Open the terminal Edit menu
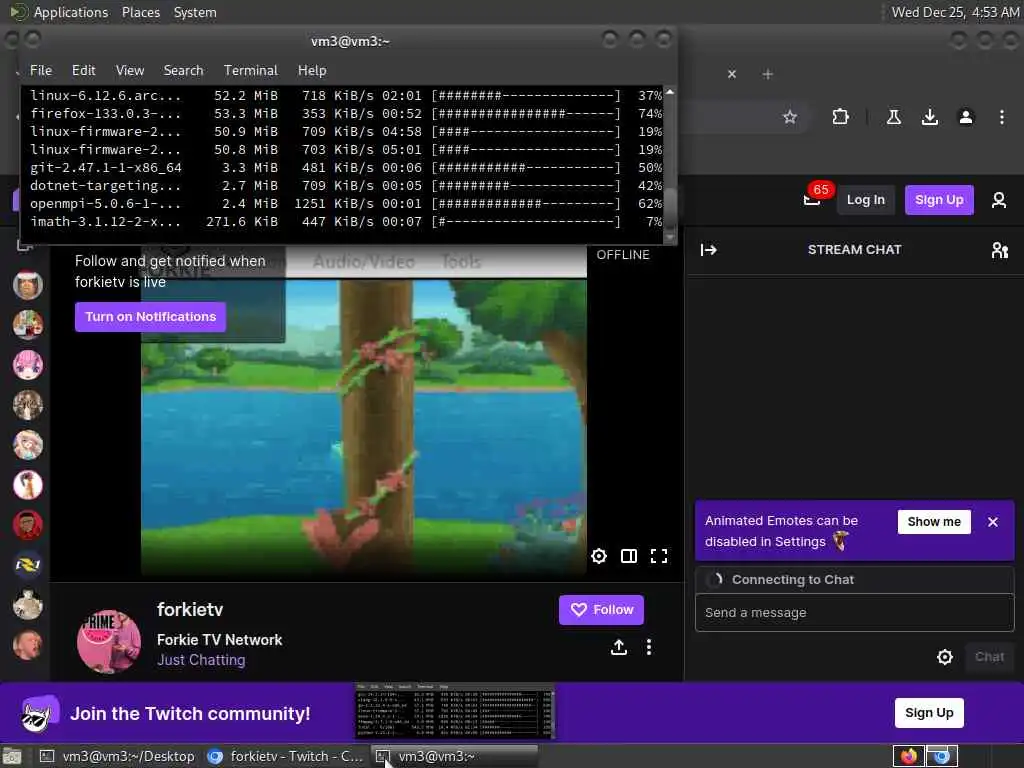1024x768 pixels. pyautogui.click(x=84, y=71)
